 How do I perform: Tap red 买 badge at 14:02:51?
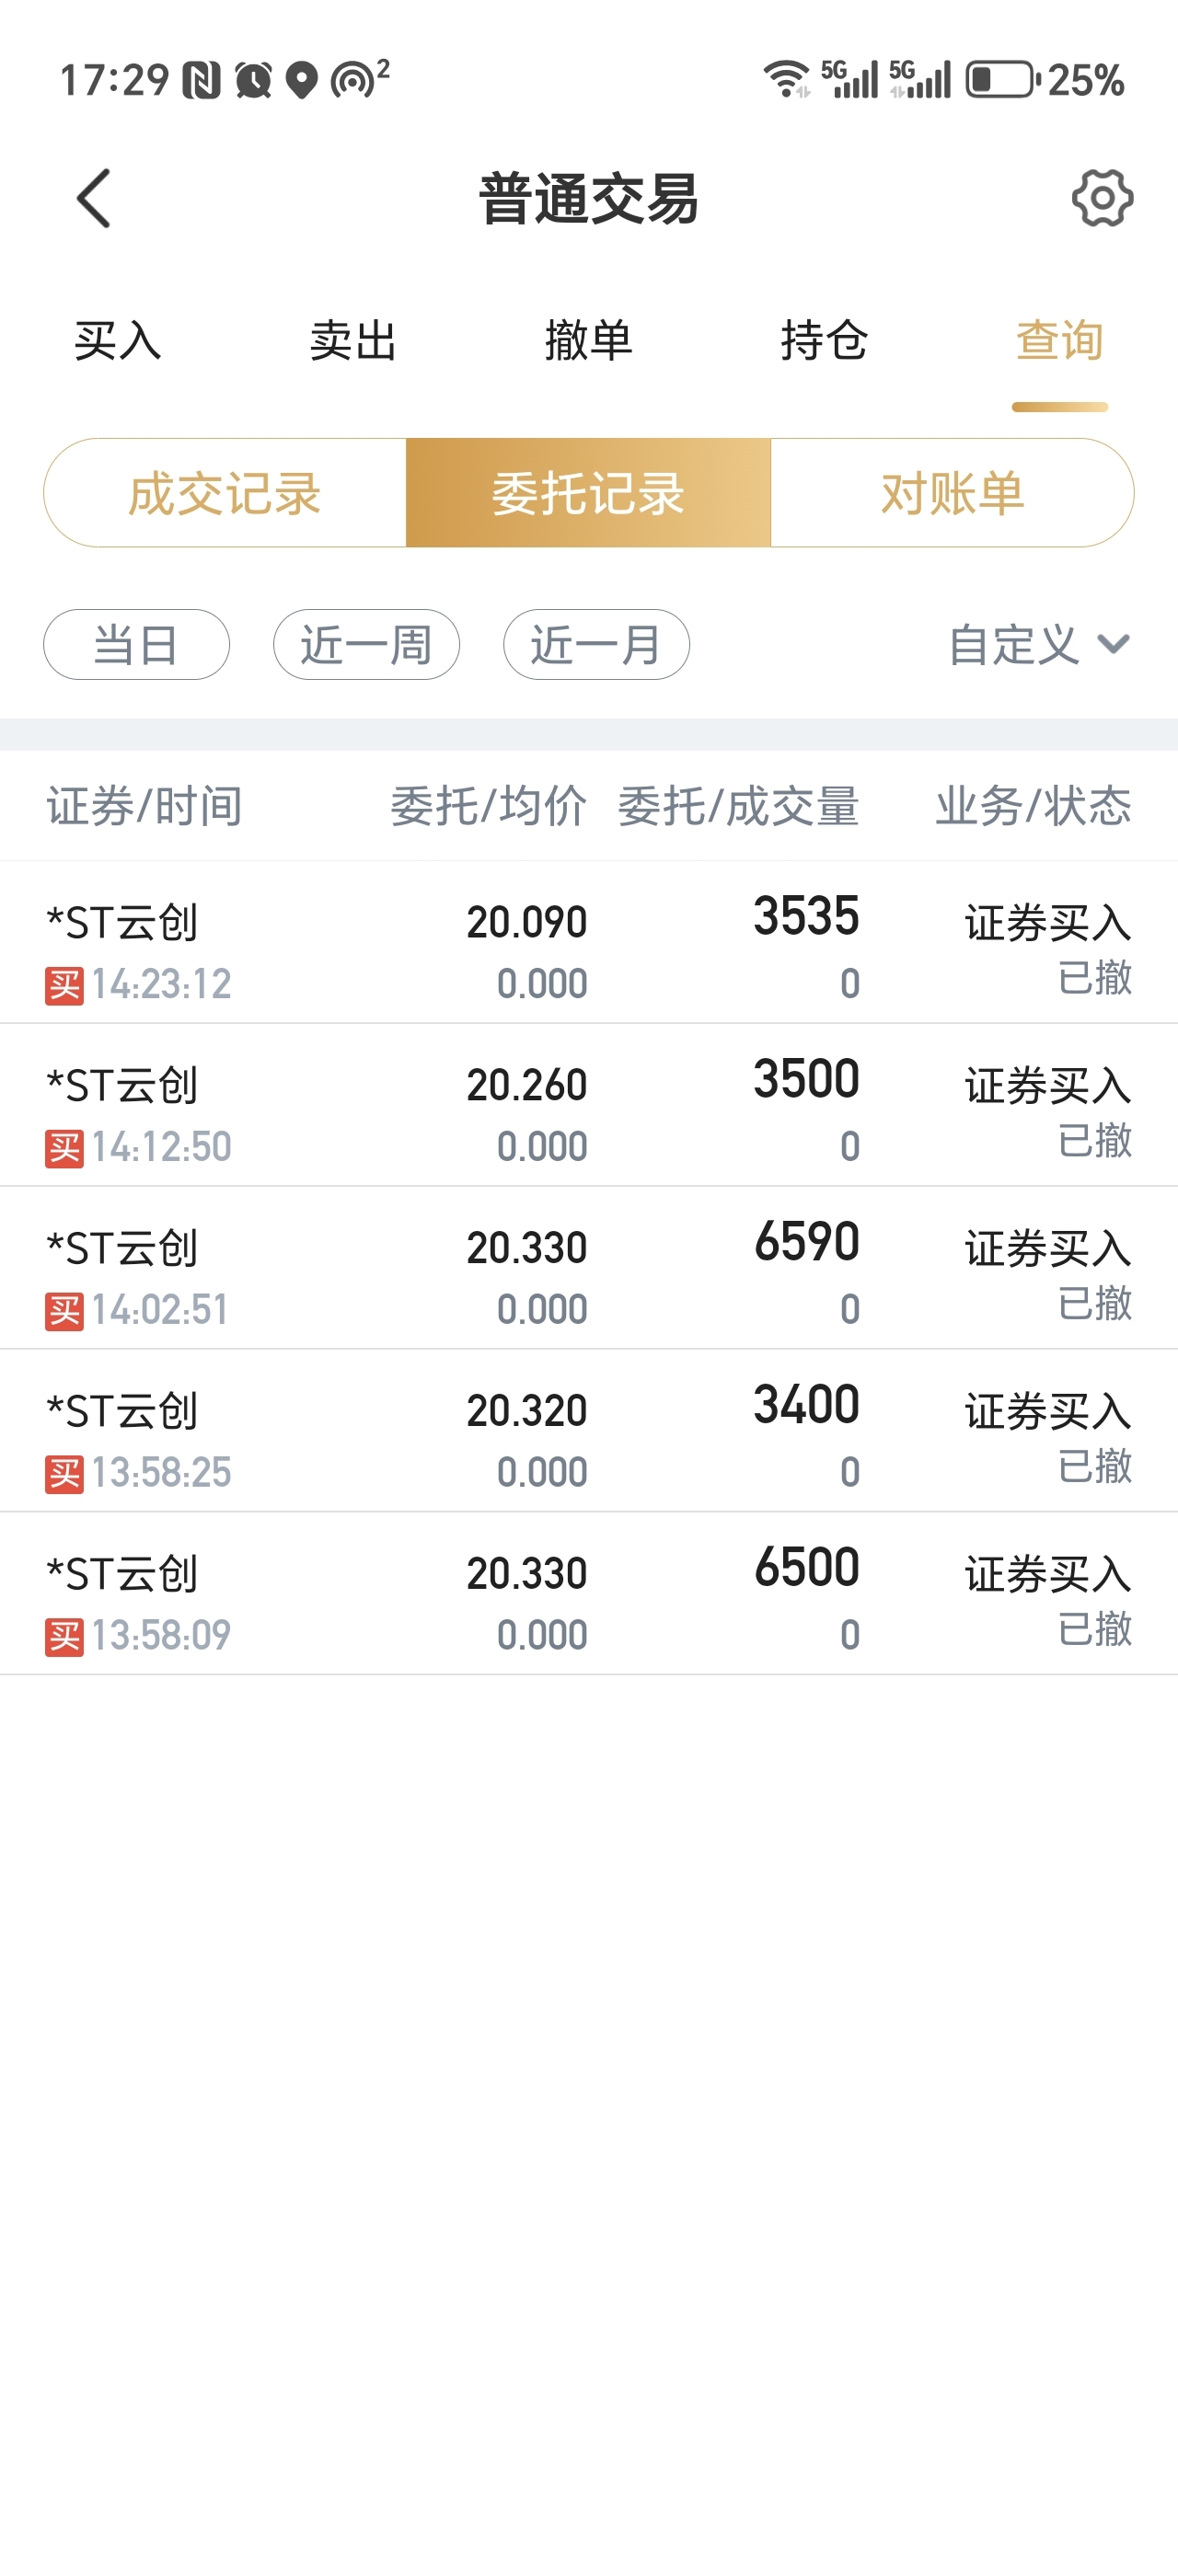pyautogui.click(x=64, y=1311)
